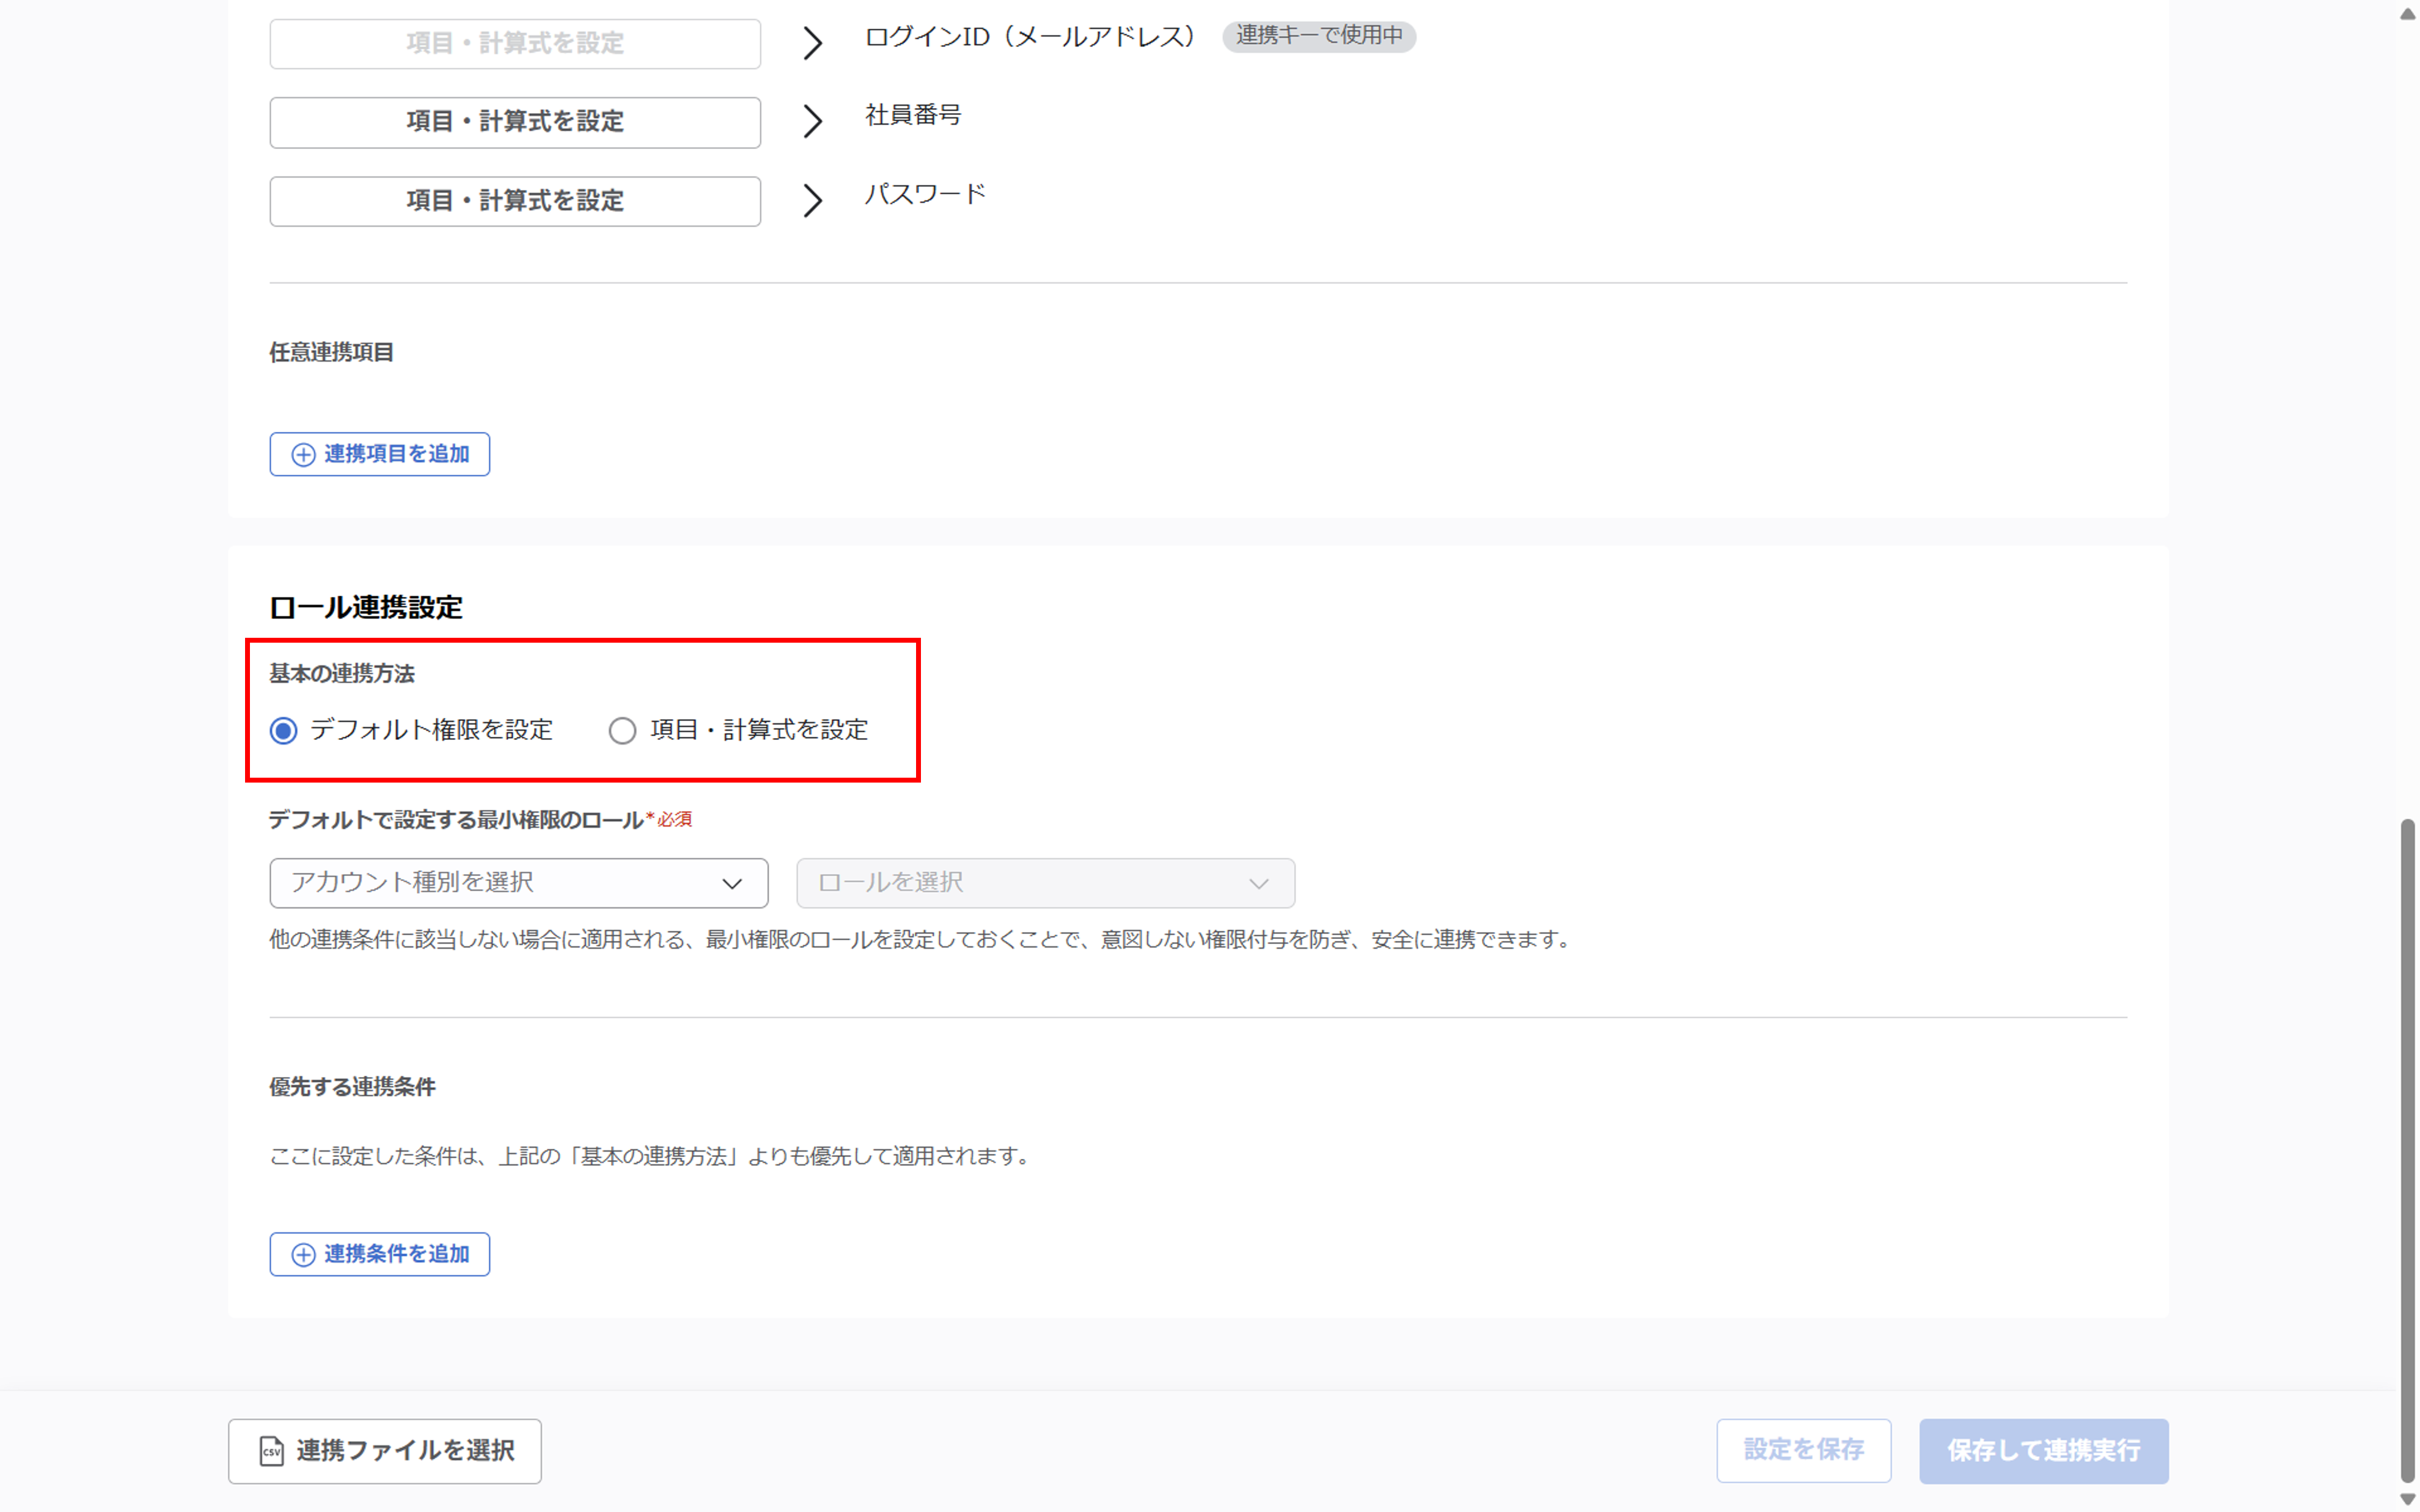Click the ログインID（メールアドレス） label
Screen dimensions: 2420x1512
point(1031,37)
